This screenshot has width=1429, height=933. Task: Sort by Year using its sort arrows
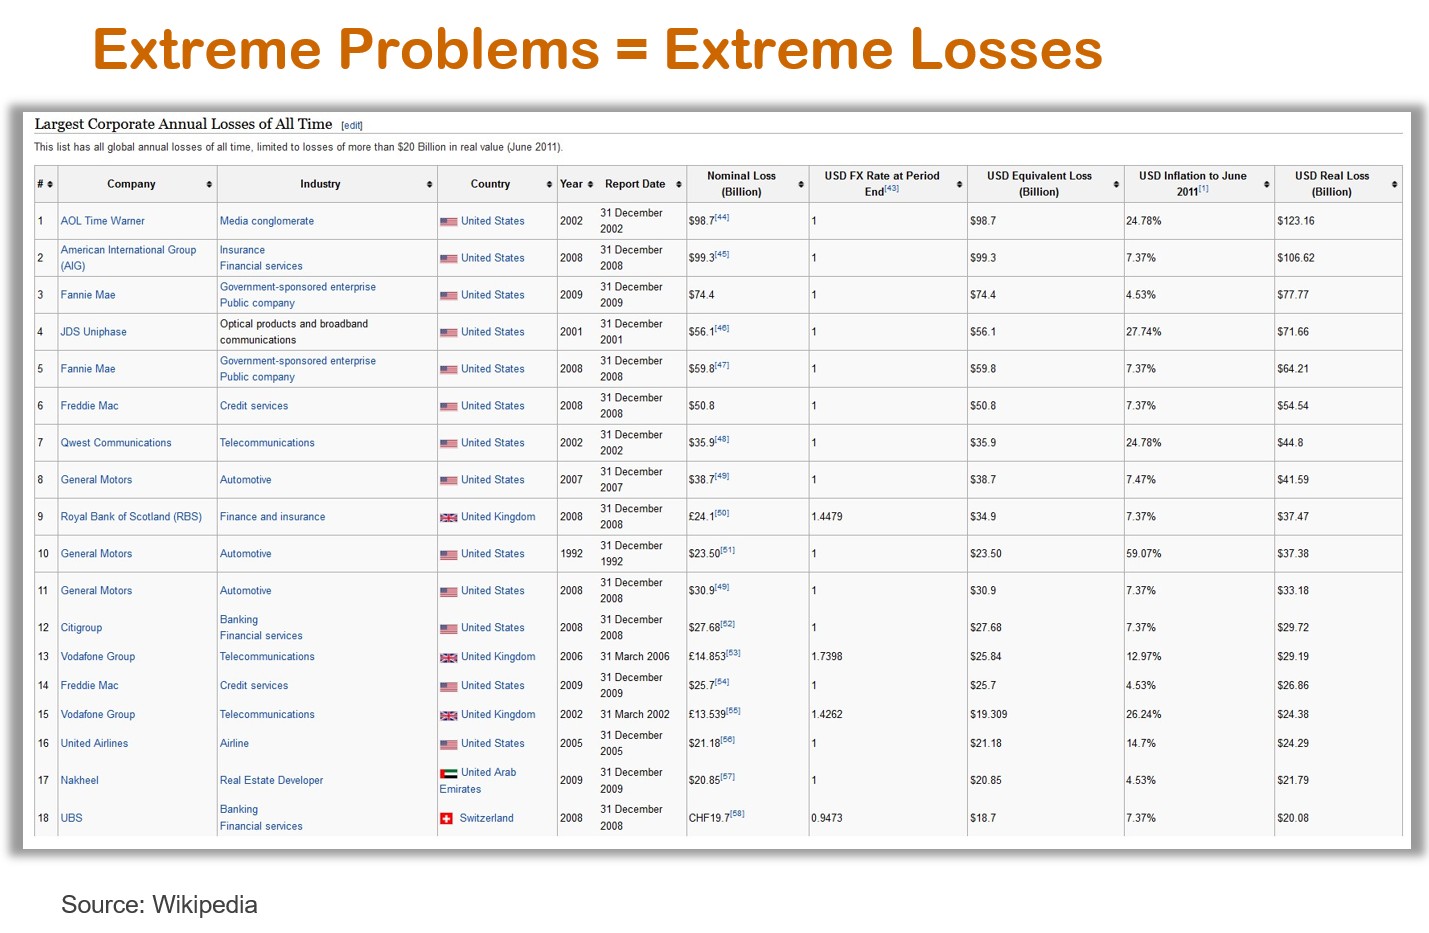pyautogui.click(x=590, y=184)
